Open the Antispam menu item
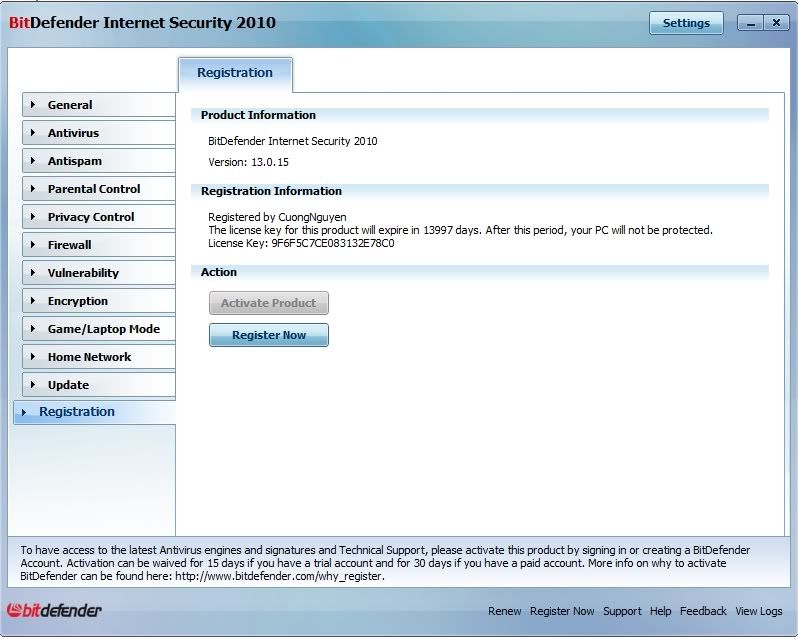This screenshot has width=798, height=637. click(x=99, y=161)
